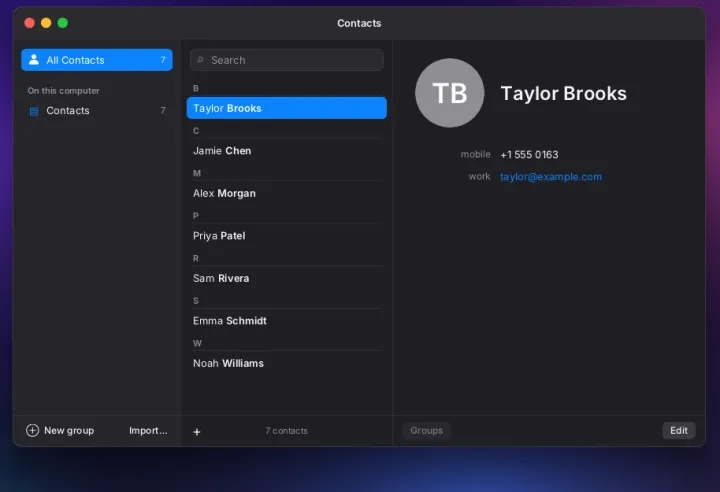The height and width of the screenshot is (492, 720).
Task: Click the Groups button
Action: pos(427,430)
